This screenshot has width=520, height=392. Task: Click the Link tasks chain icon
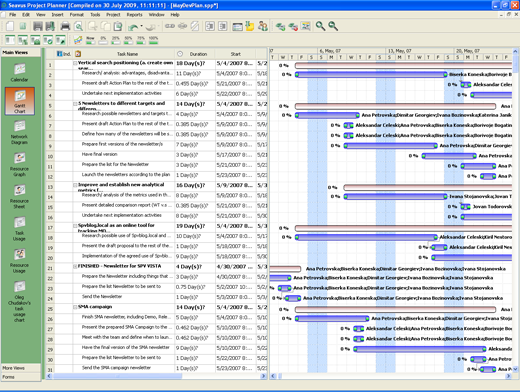(170, 26)
